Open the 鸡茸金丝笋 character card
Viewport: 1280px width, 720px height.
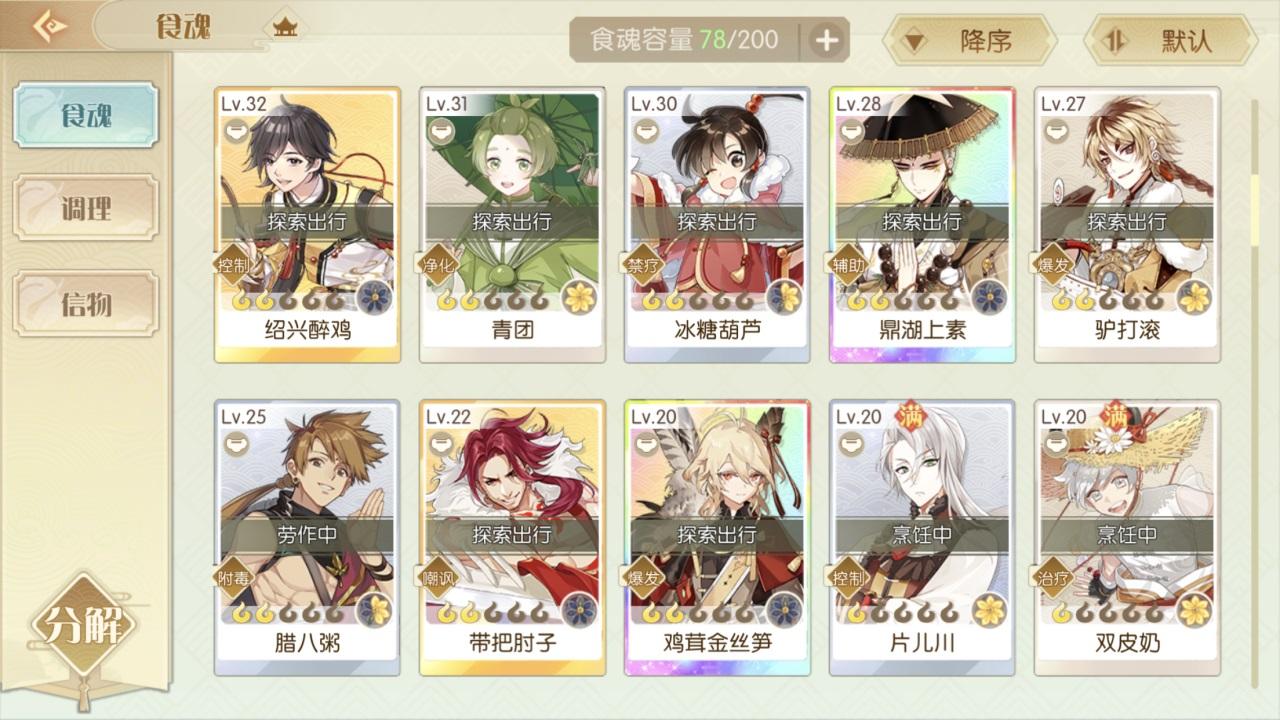click(717, 538)
